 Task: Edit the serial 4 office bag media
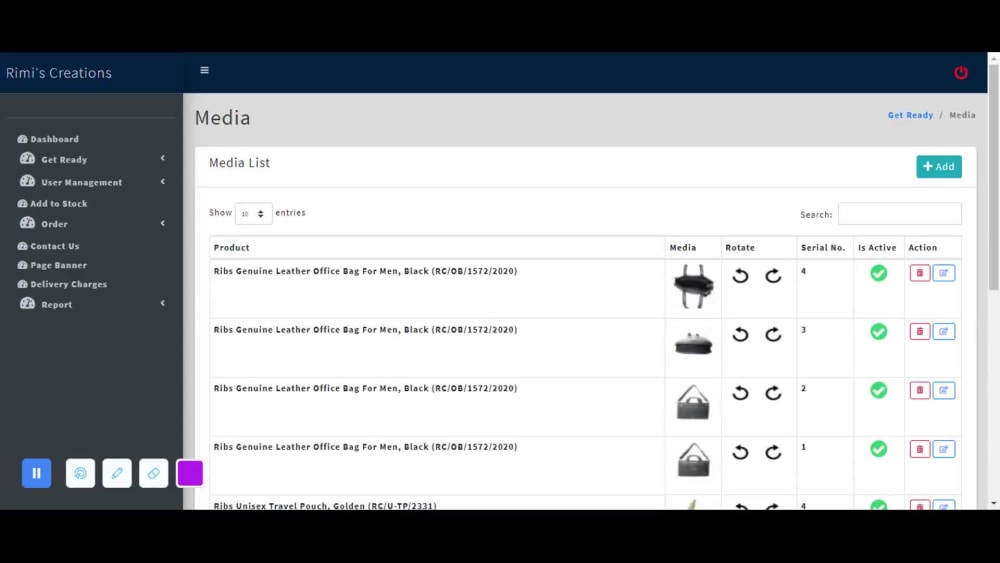943,273
